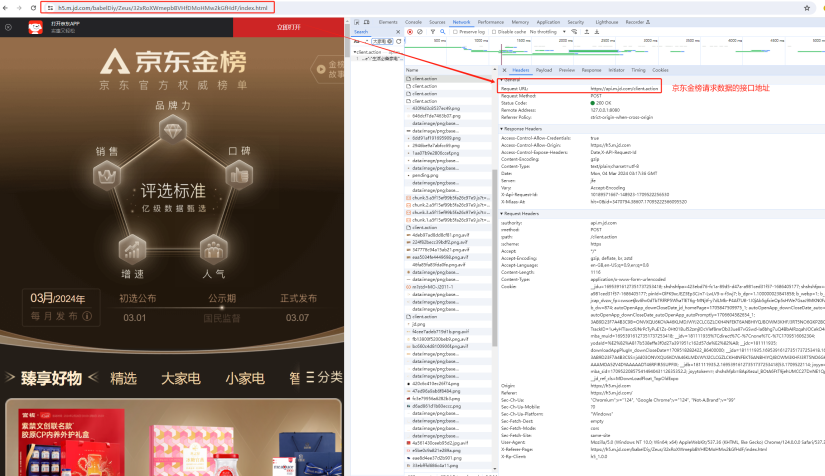The width and height of the screenshot is (825, 476).
Task: Reload the page with the refresh icon
Action: [x=33, y=8]
